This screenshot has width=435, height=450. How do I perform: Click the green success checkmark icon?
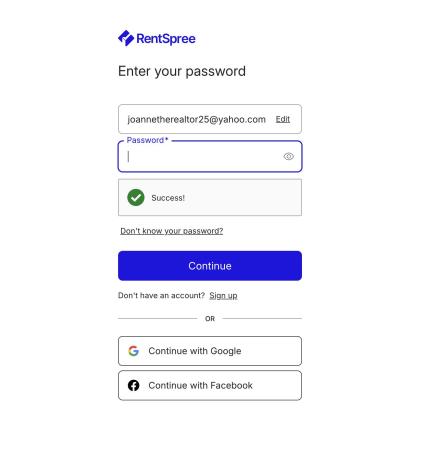pos(136,197)
